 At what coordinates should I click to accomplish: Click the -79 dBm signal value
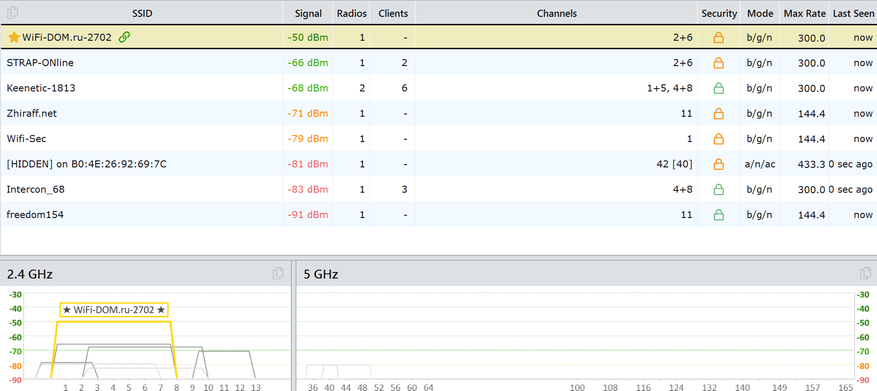pos(308,139)
